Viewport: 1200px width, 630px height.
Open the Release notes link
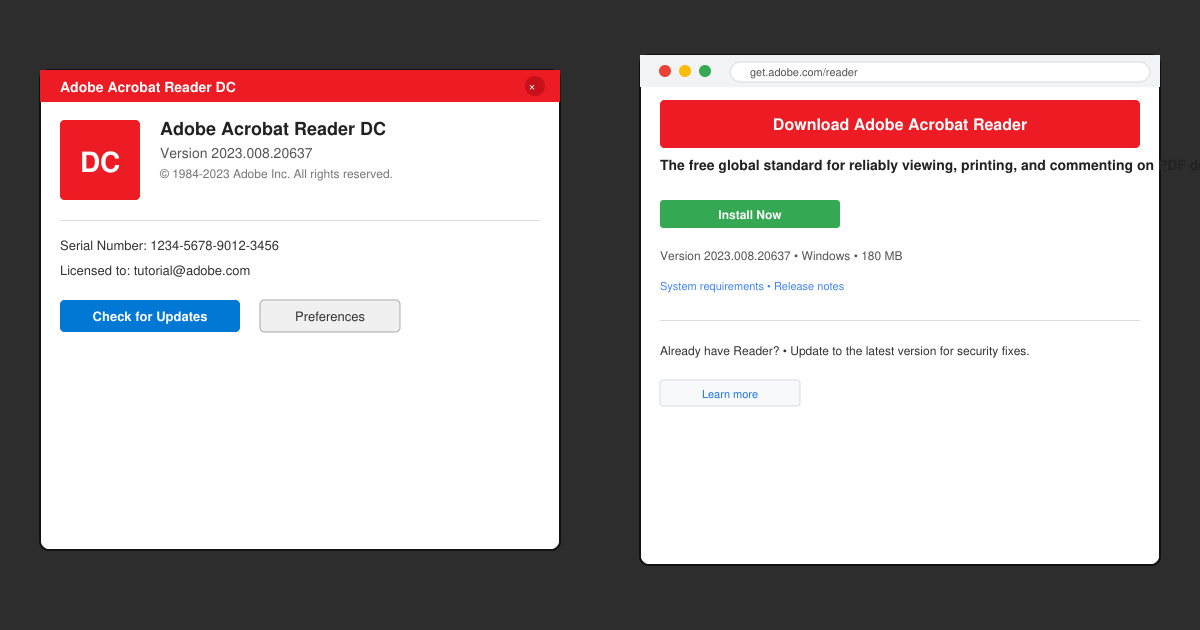coord(809,286)
